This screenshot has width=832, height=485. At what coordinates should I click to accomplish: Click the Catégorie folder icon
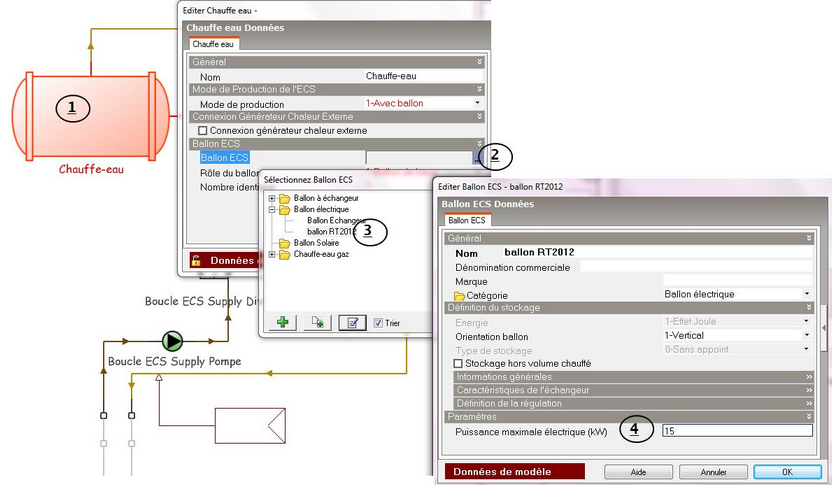click(460, 295)
